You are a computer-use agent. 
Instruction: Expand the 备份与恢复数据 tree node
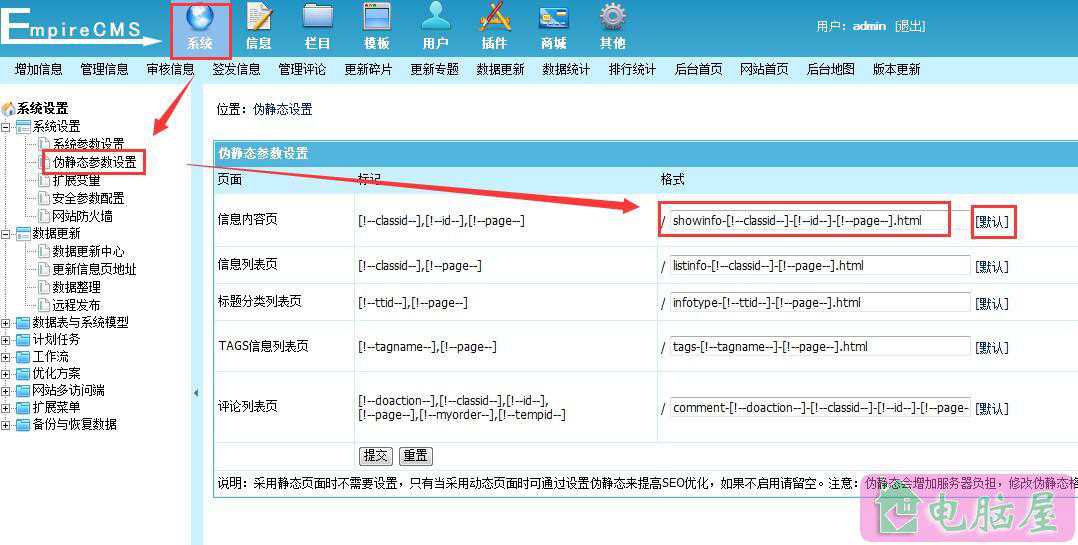(x=6, y=425)
